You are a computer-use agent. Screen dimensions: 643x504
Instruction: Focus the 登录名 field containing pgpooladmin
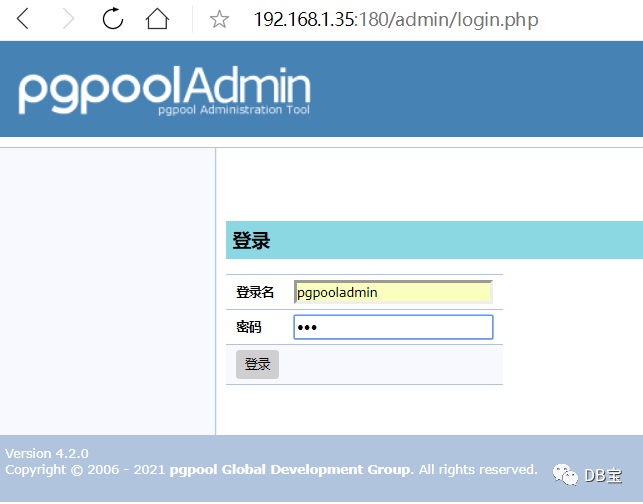[393, 292]
